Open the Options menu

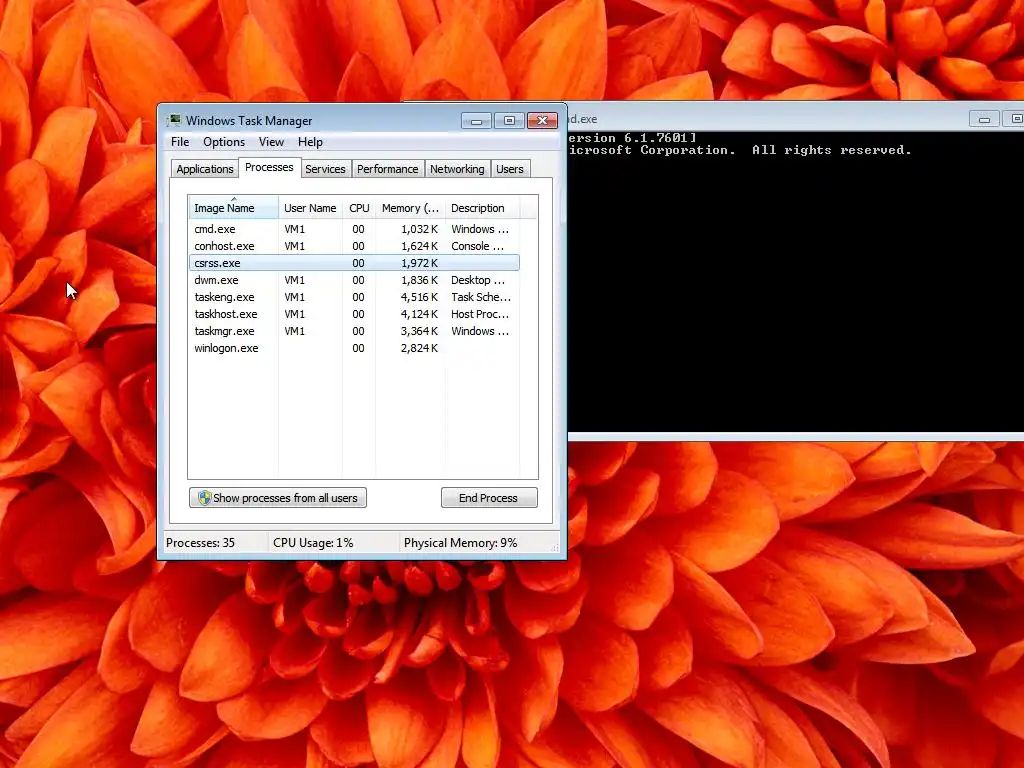[x=223, y=142]
